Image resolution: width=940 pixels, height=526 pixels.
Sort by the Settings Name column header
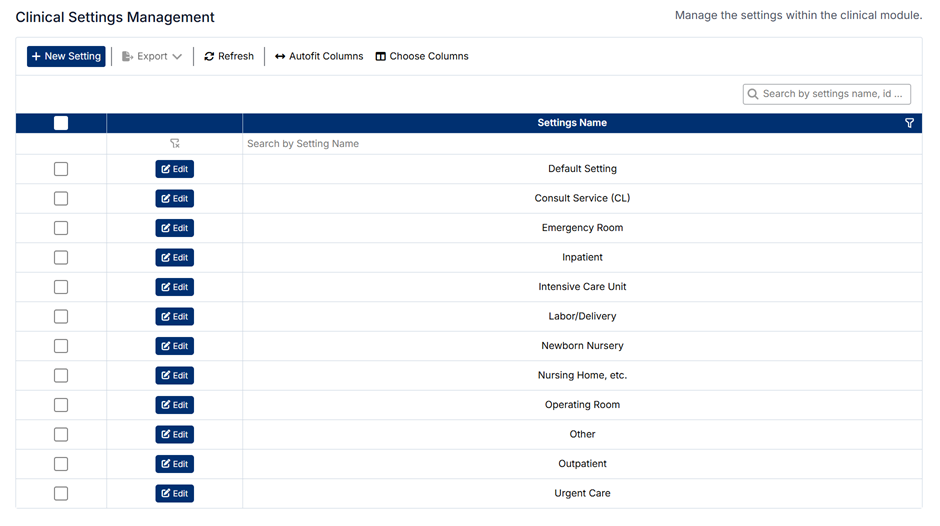[x=572, y=123]
